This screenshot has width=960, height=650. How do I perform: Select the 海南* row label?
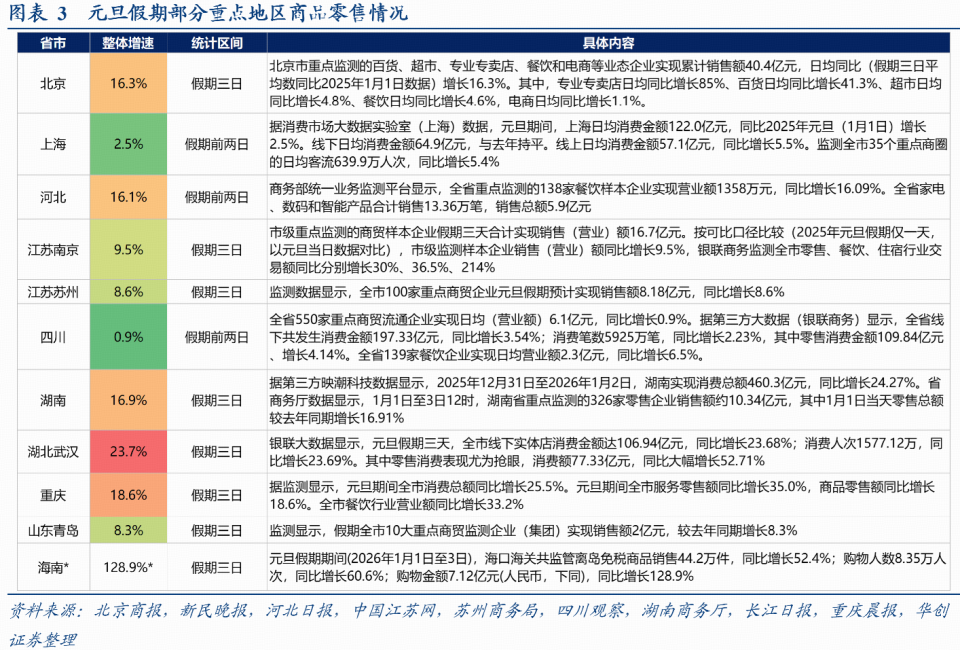pos(52,567)
